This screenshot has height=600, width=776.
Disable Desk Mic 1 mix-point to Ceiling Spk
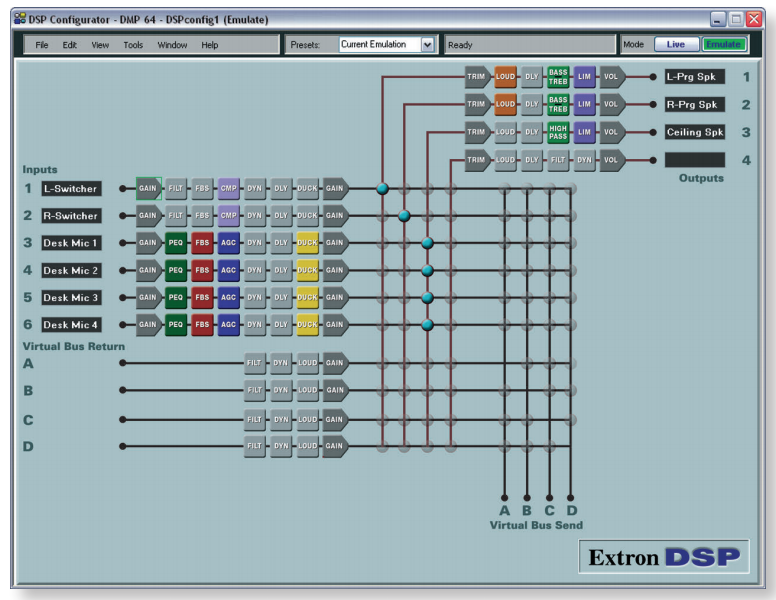tap(427, 243)
